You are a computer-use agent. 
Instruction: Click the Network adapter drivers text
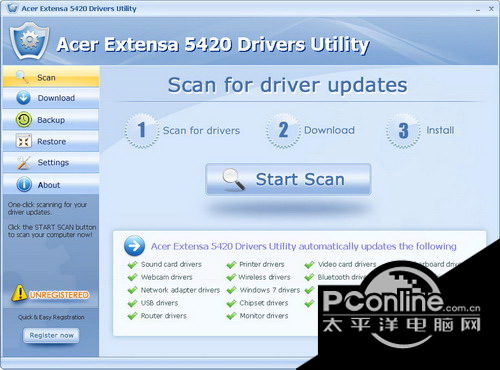[x=180, y=290]
